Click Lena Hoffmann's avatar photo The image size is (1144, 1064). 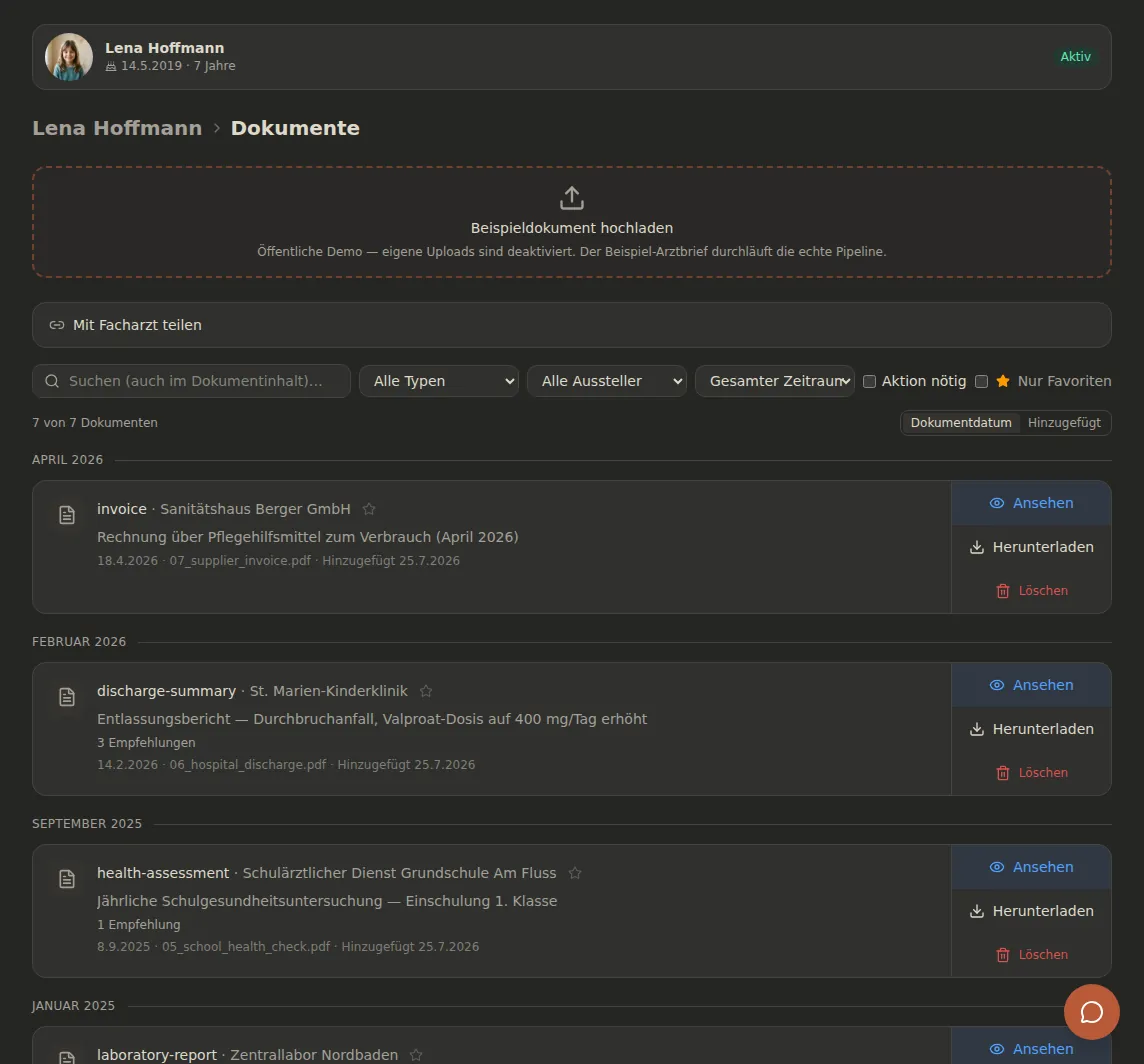(x=69, y=57)
